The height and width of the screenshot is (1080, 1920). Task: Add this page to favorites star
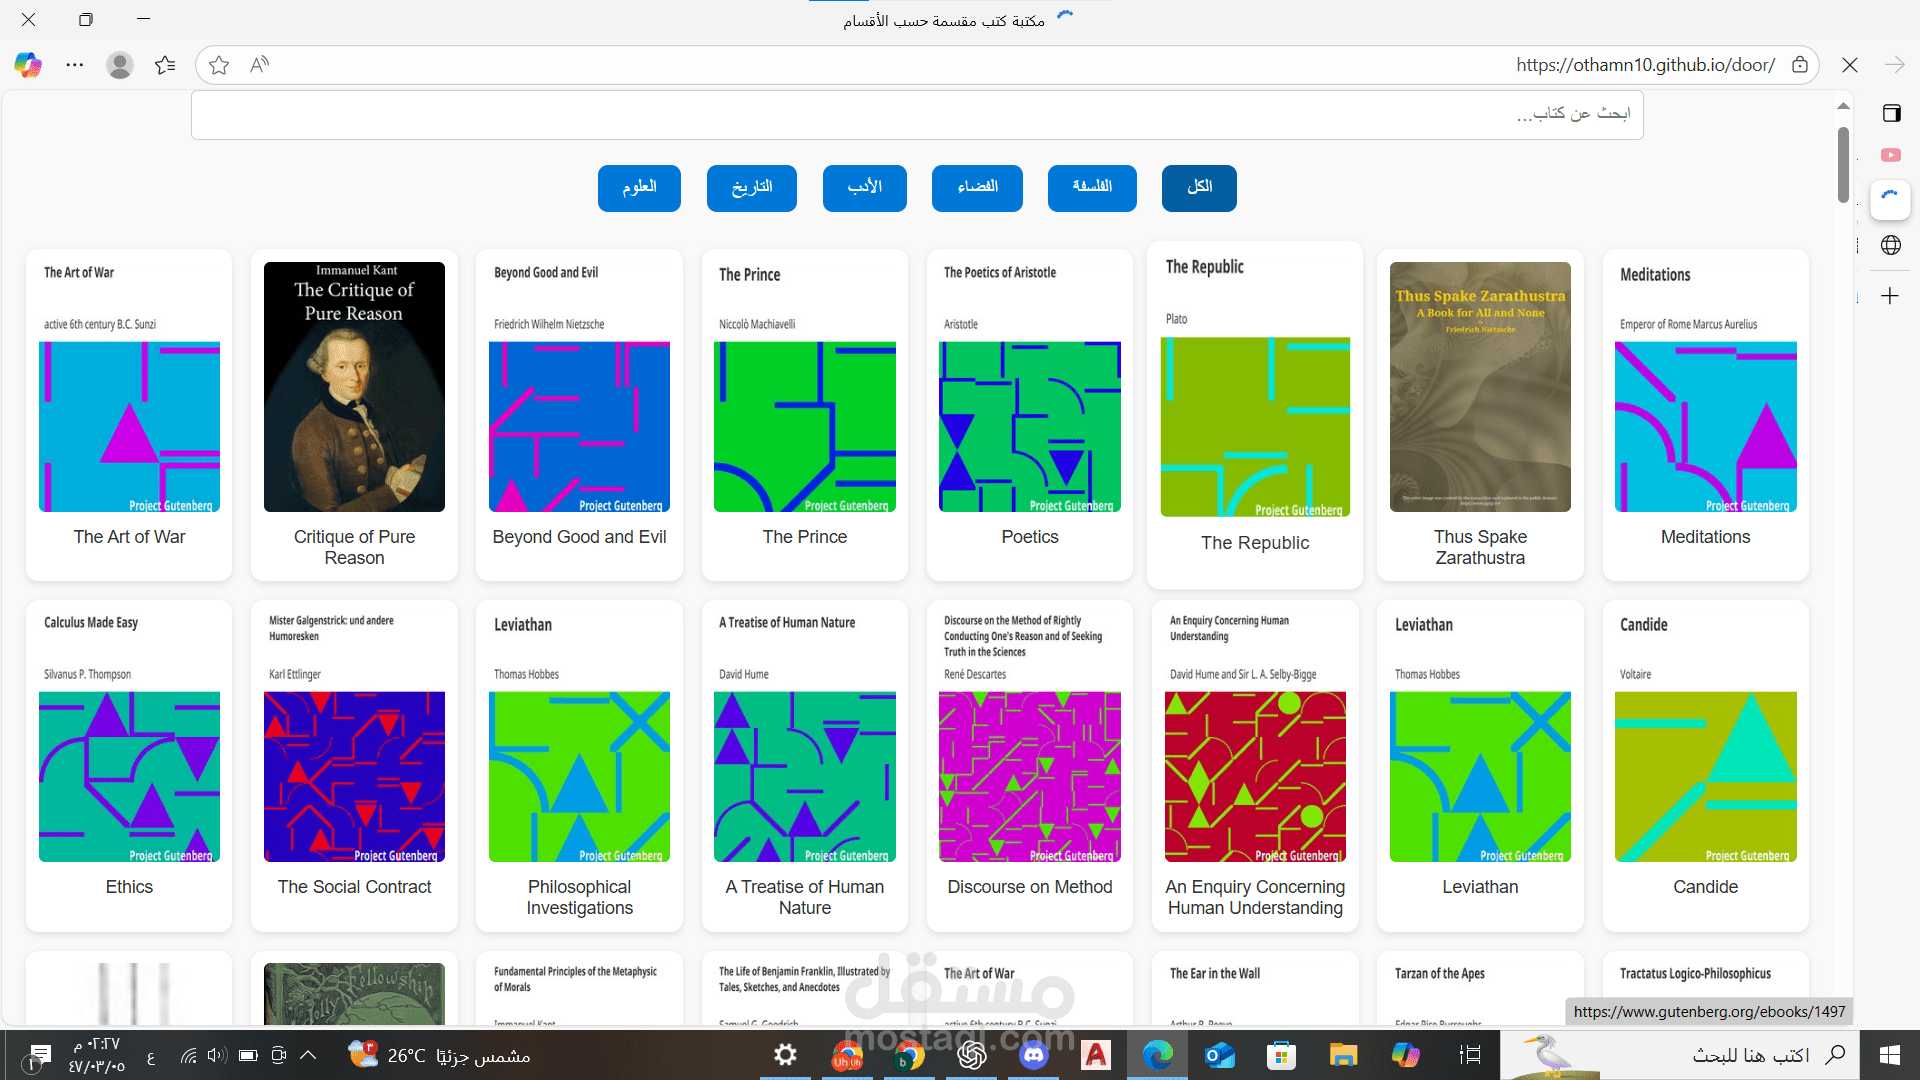tap(219, 65)
